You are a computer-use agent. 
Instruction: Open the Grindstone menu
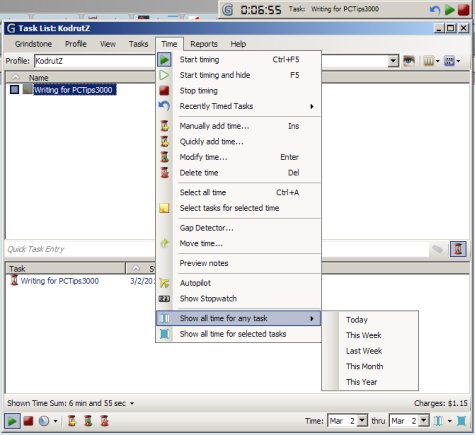pos(33,44)
